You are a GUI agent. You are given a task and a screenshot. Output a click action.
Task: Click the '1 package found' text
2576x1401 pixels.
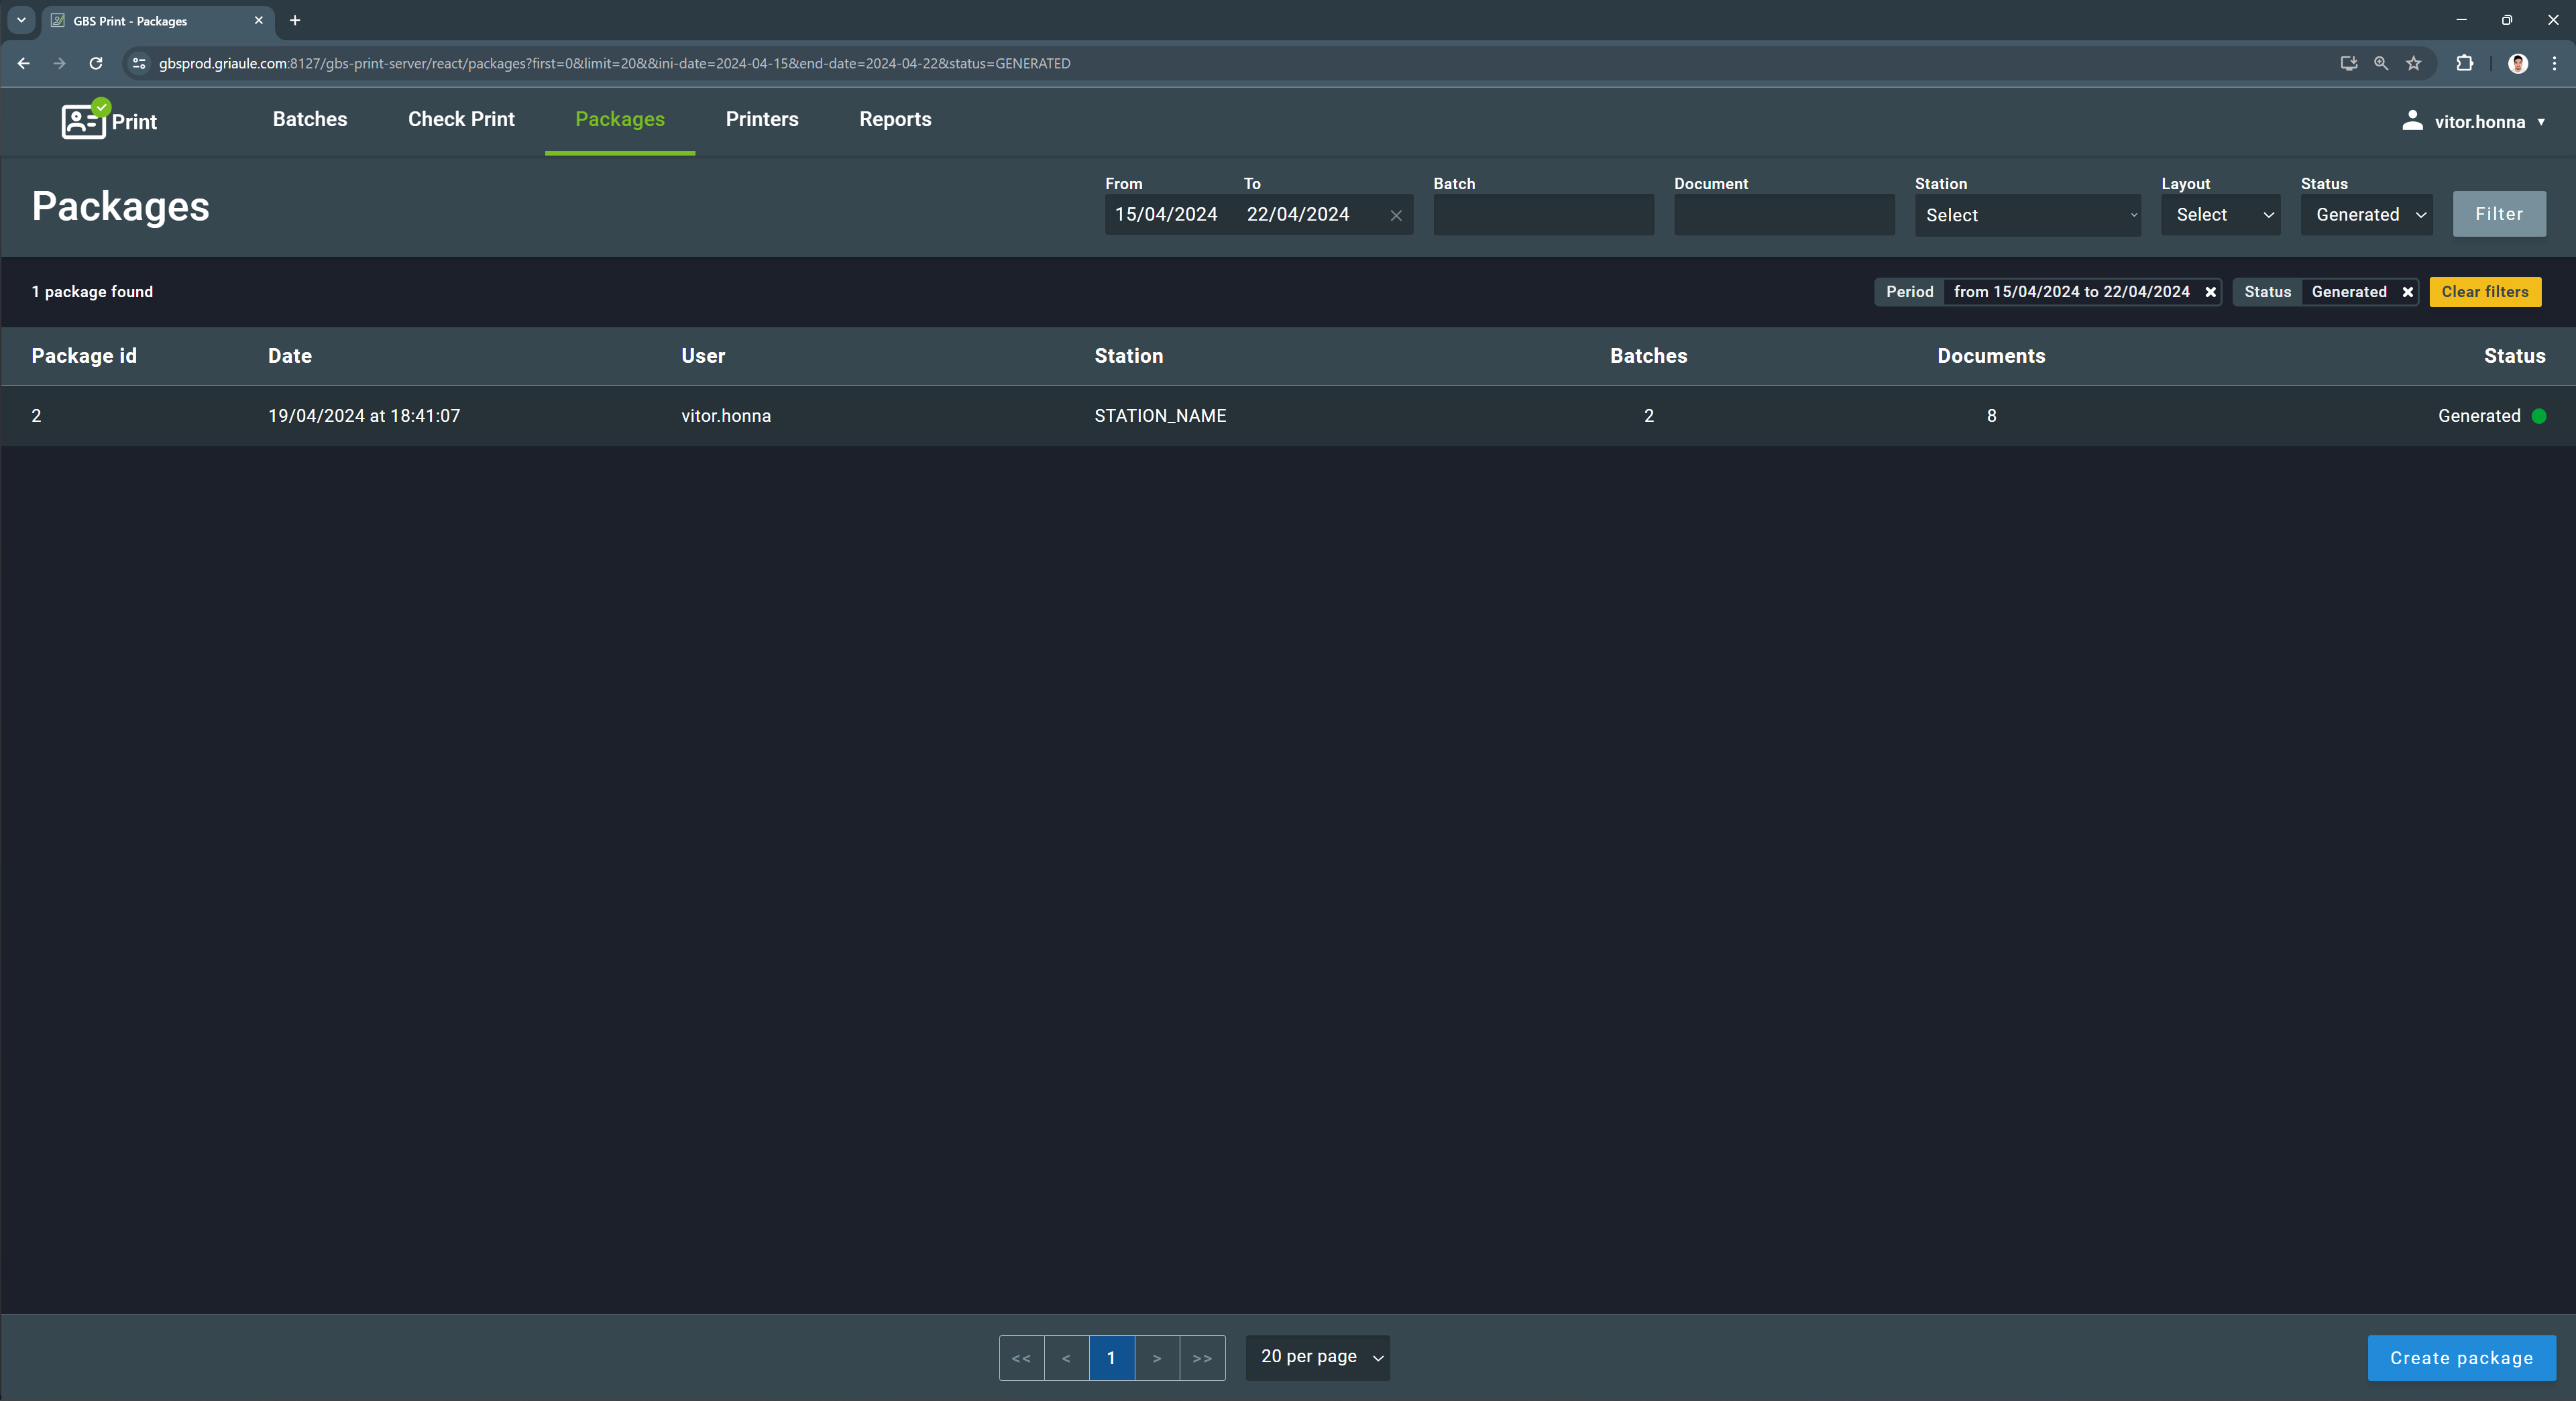pyautogui.click(x=92, y=292)
